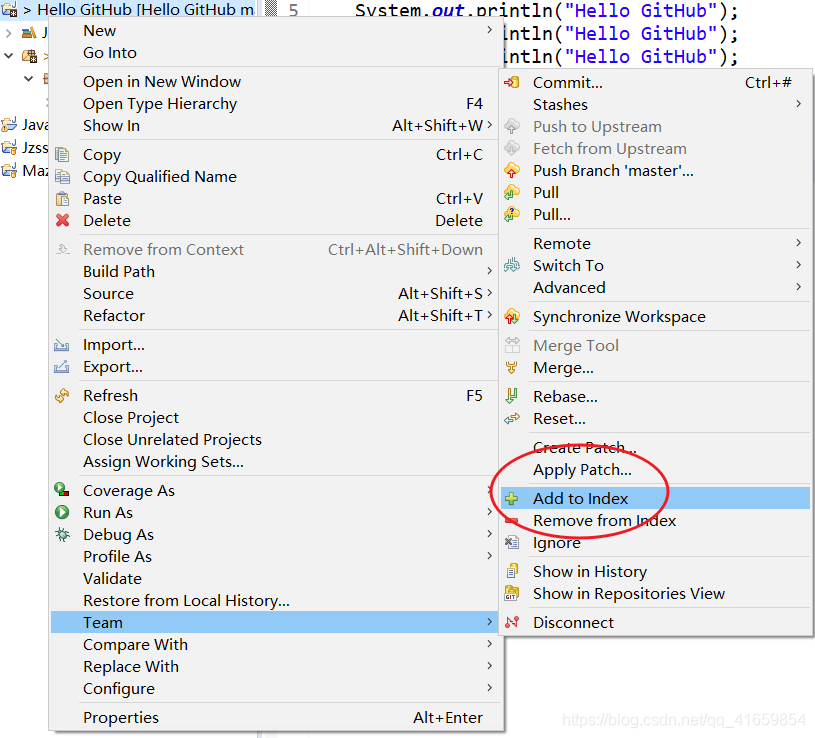
Task: Click the Paste clipboard icon
Action: [x=62, y=199]
